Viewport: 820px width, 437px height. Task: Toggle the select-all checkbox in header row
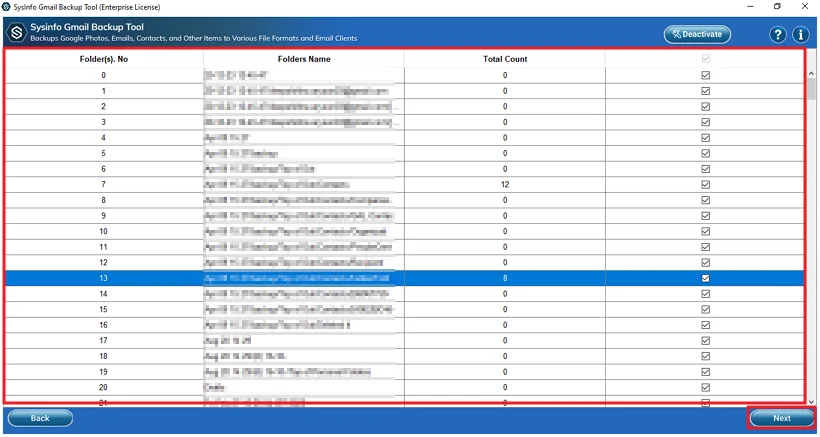[705, 59]
